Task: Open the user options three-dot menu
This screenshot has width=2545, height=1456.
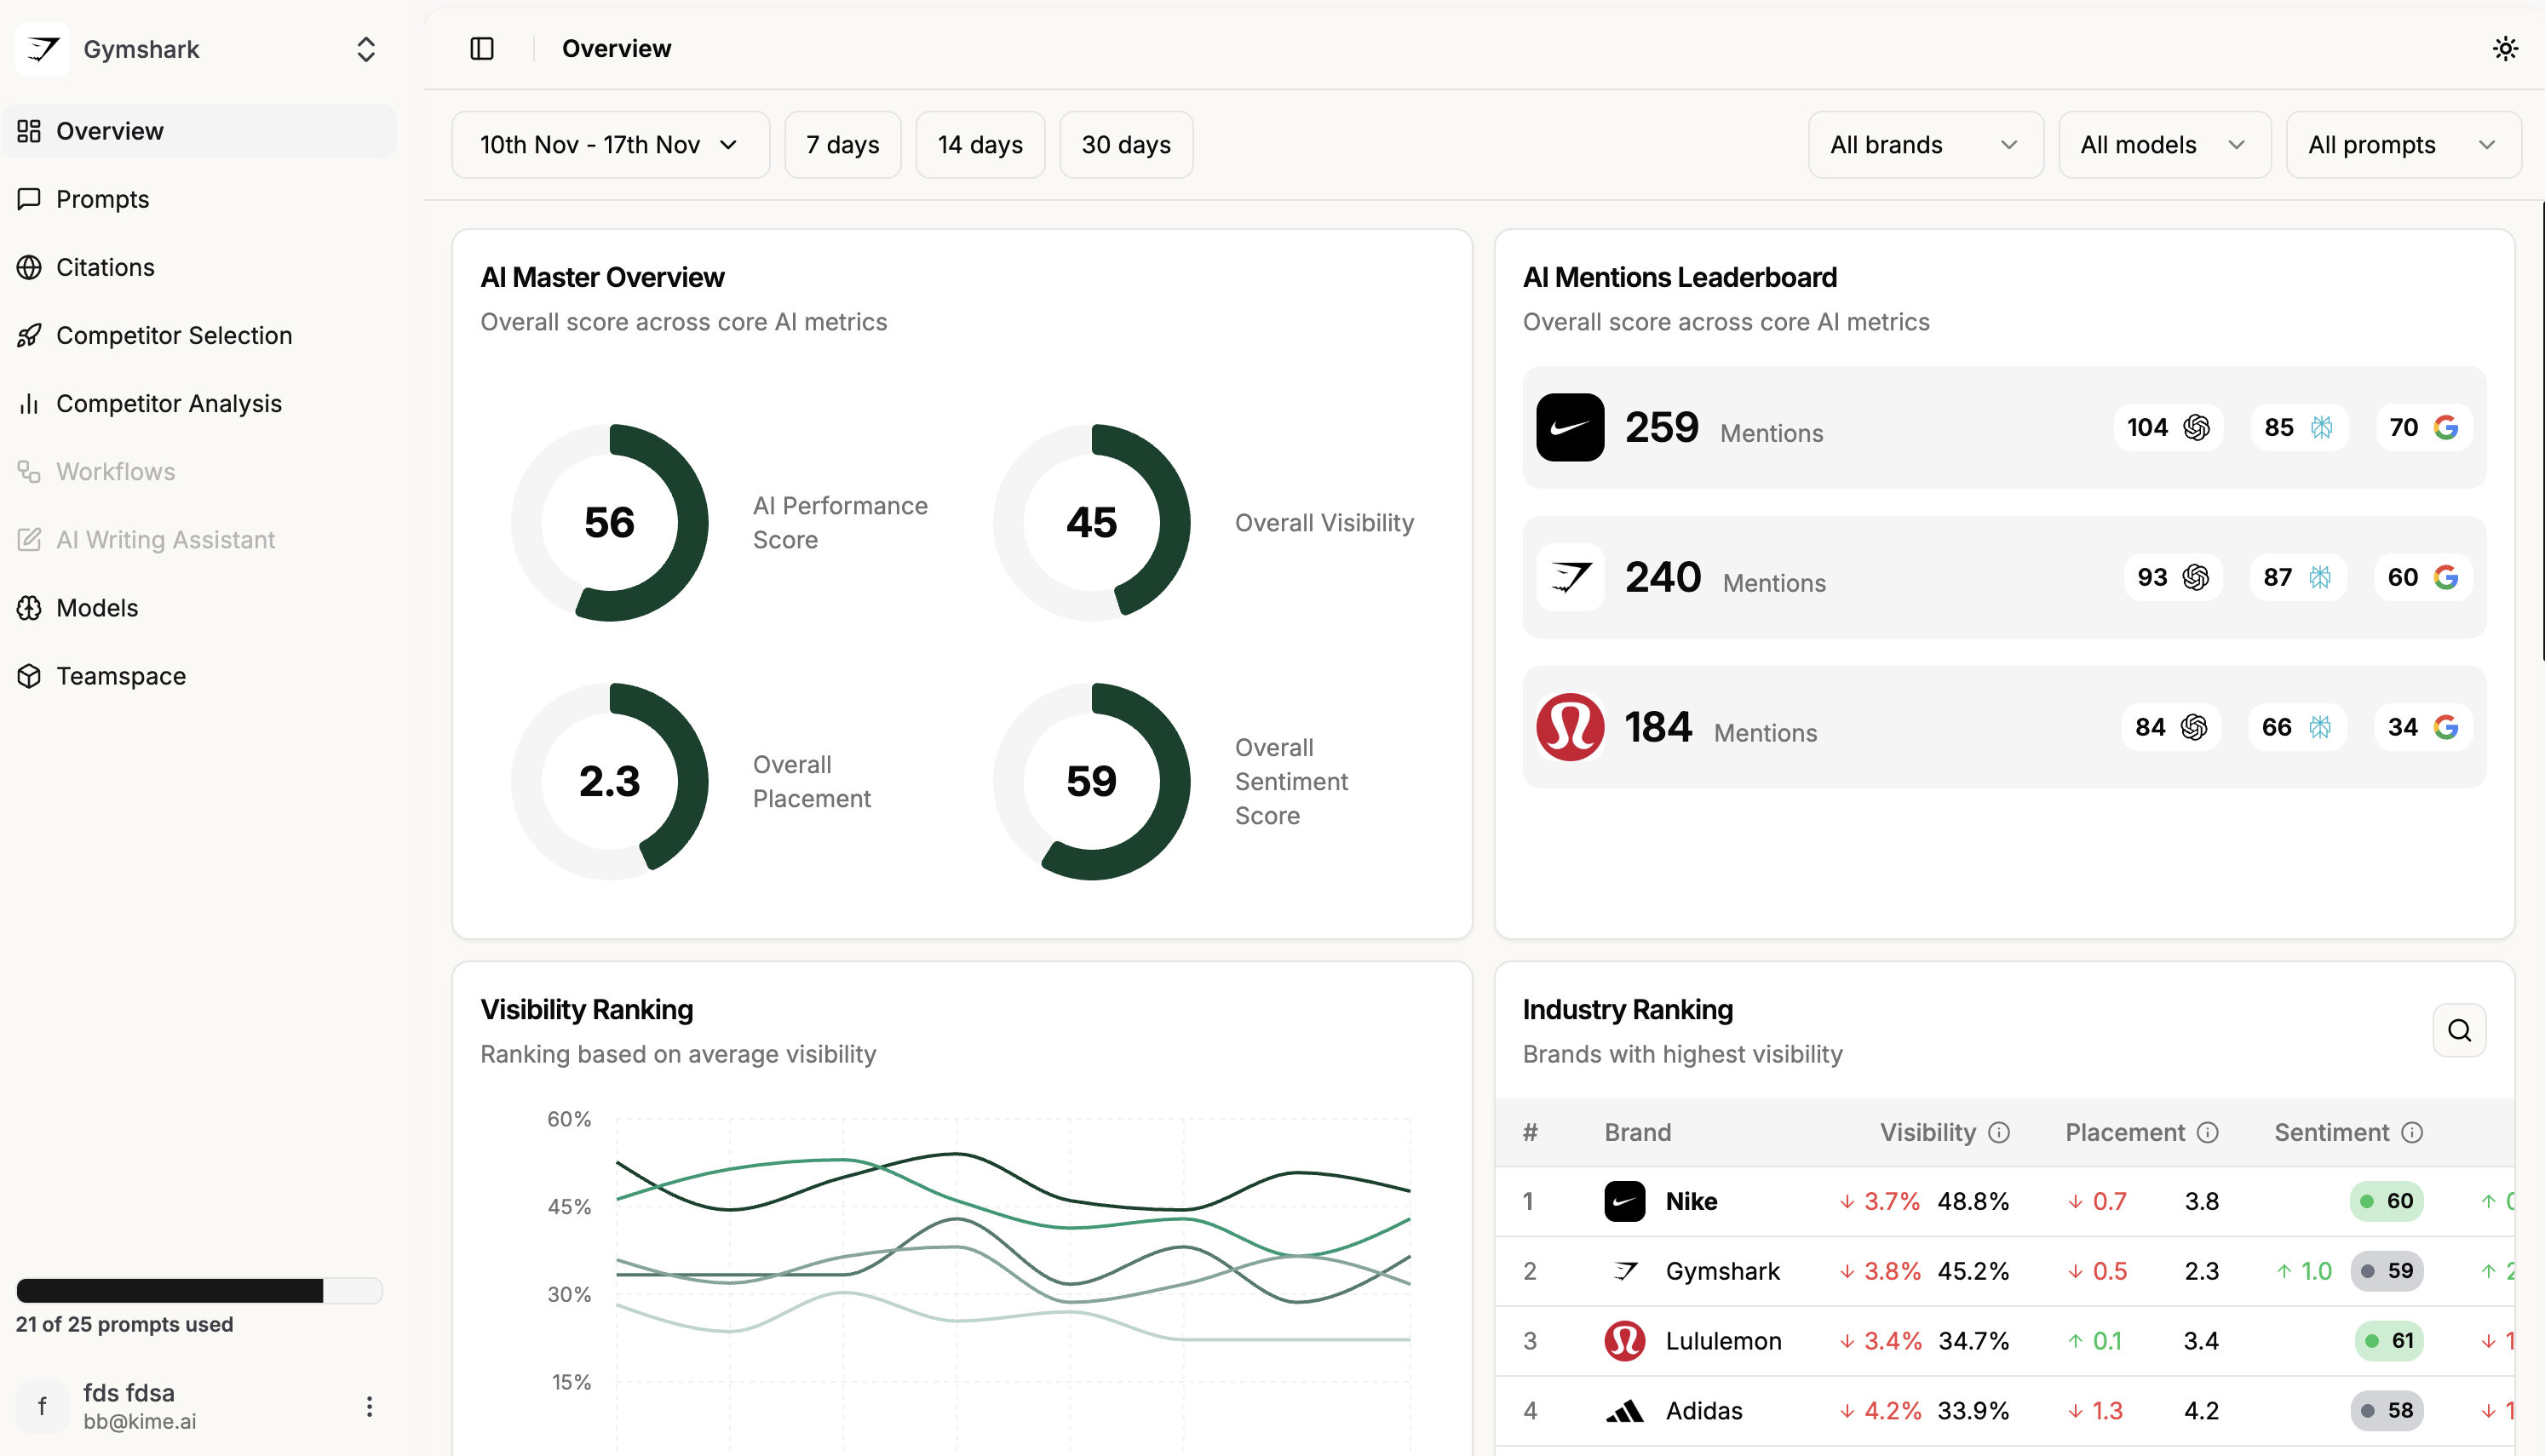Action: 368,1405
